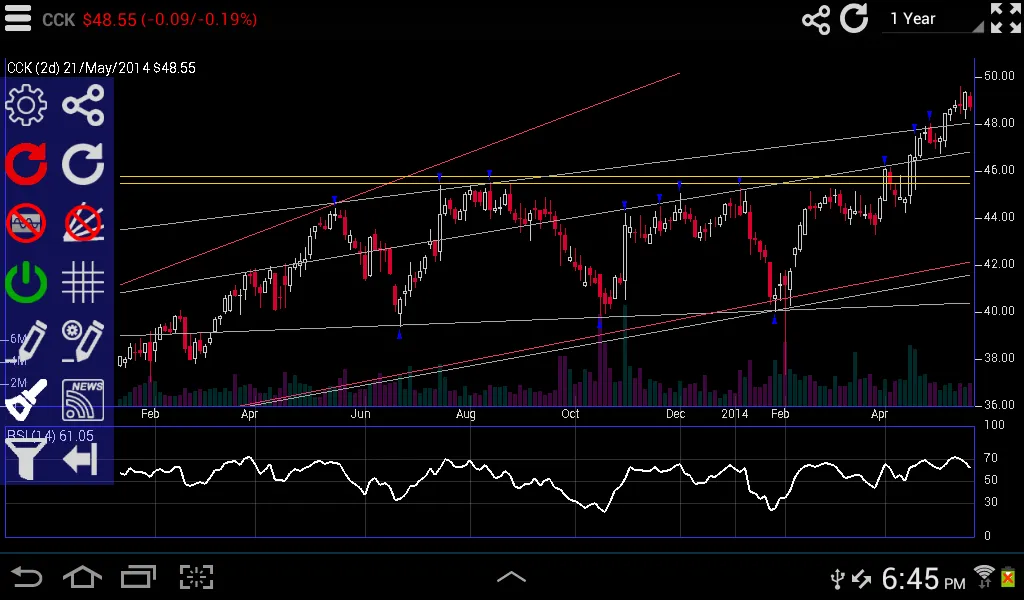Viewport: 1024px width, 600px height.
Task: Click the Dec date axis label
Action: (x=675, y=413)
